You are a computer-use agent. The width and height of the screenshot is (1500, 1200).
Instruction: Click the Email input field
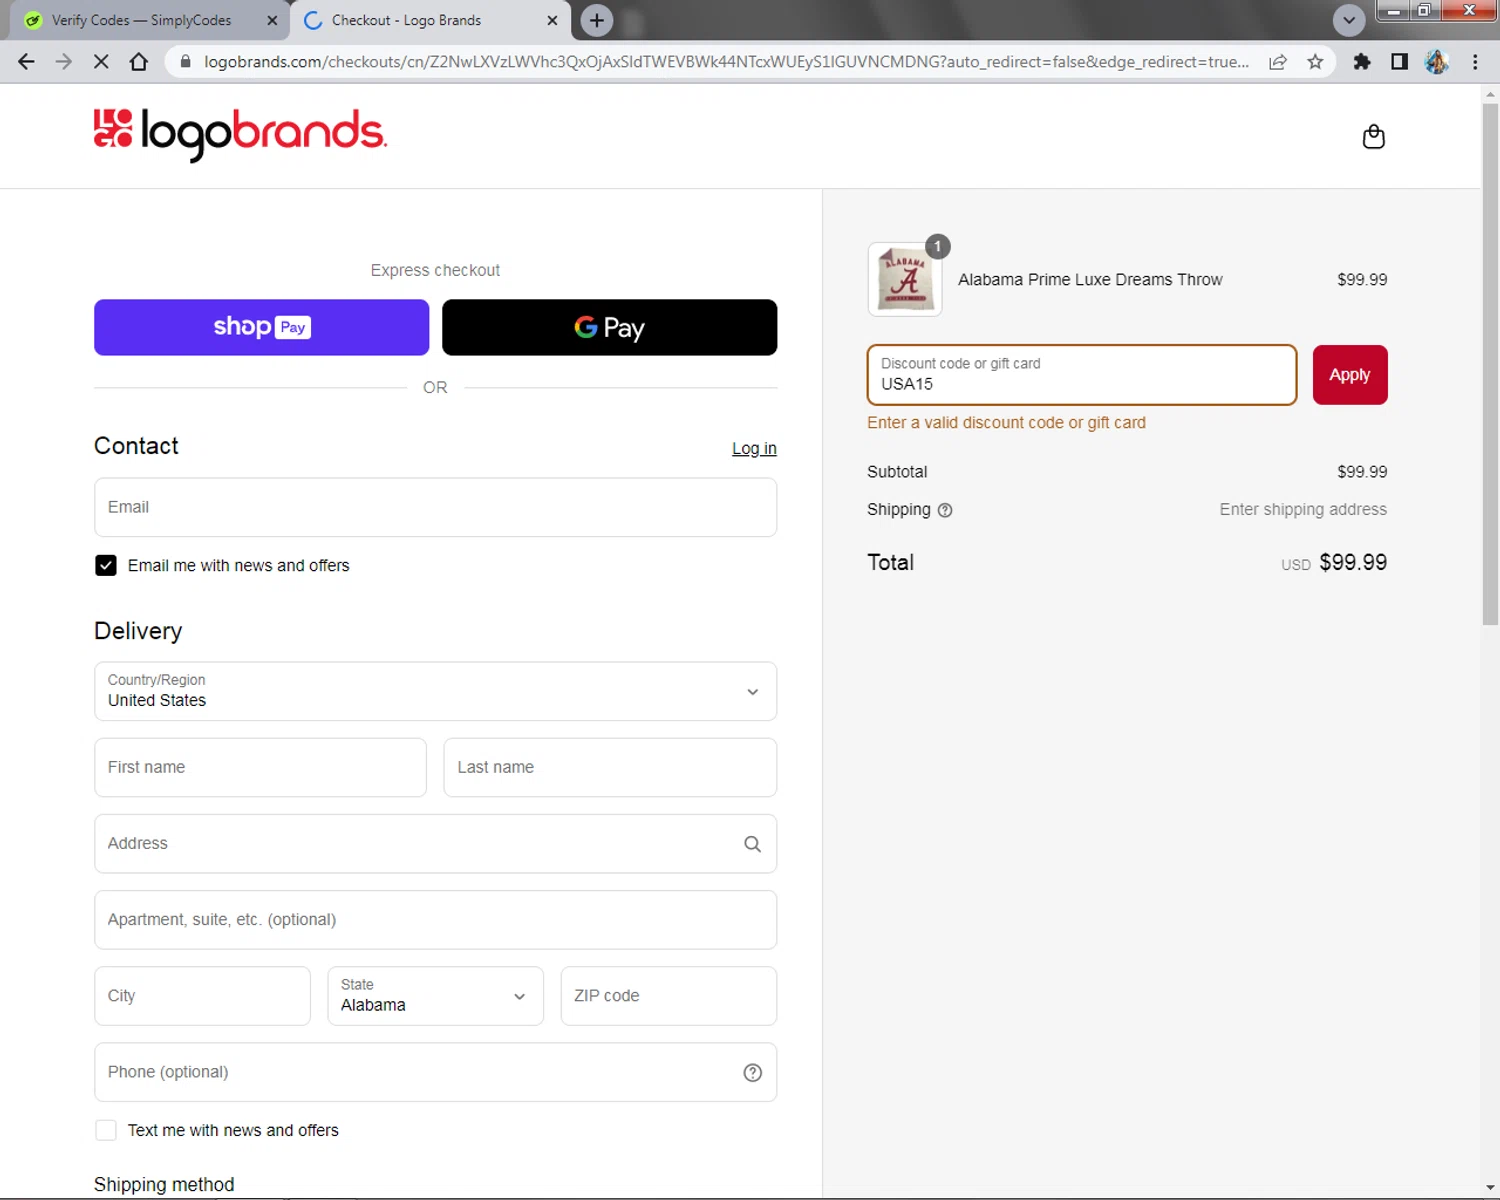[x=435, y=507]
